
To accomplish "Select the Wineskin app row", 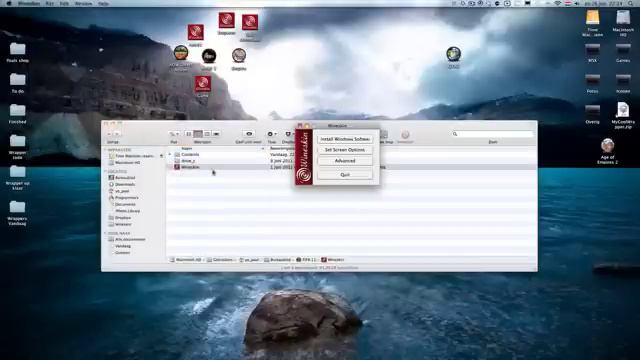I will pos(351,167).
